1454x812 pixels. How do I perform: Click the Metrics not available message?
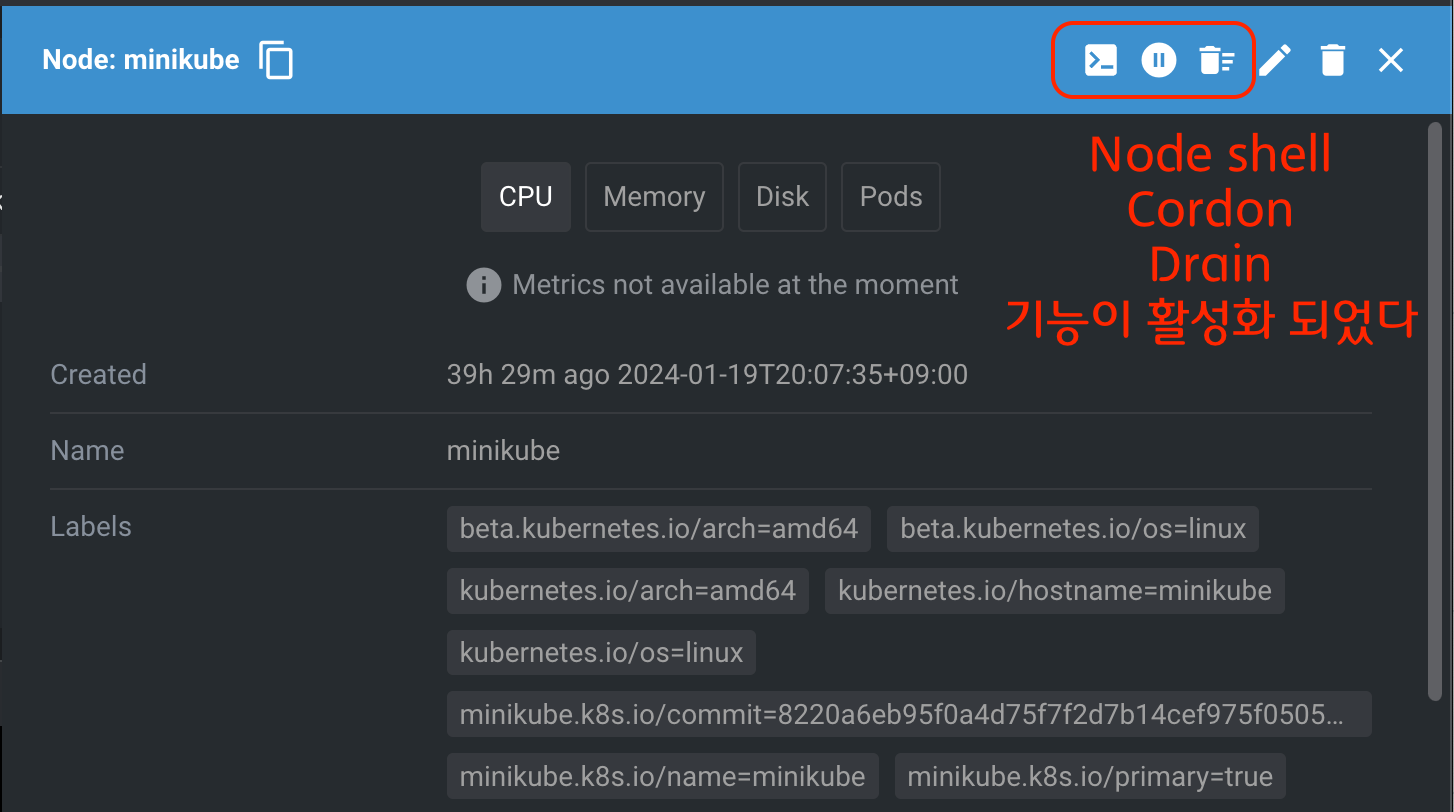735,285
